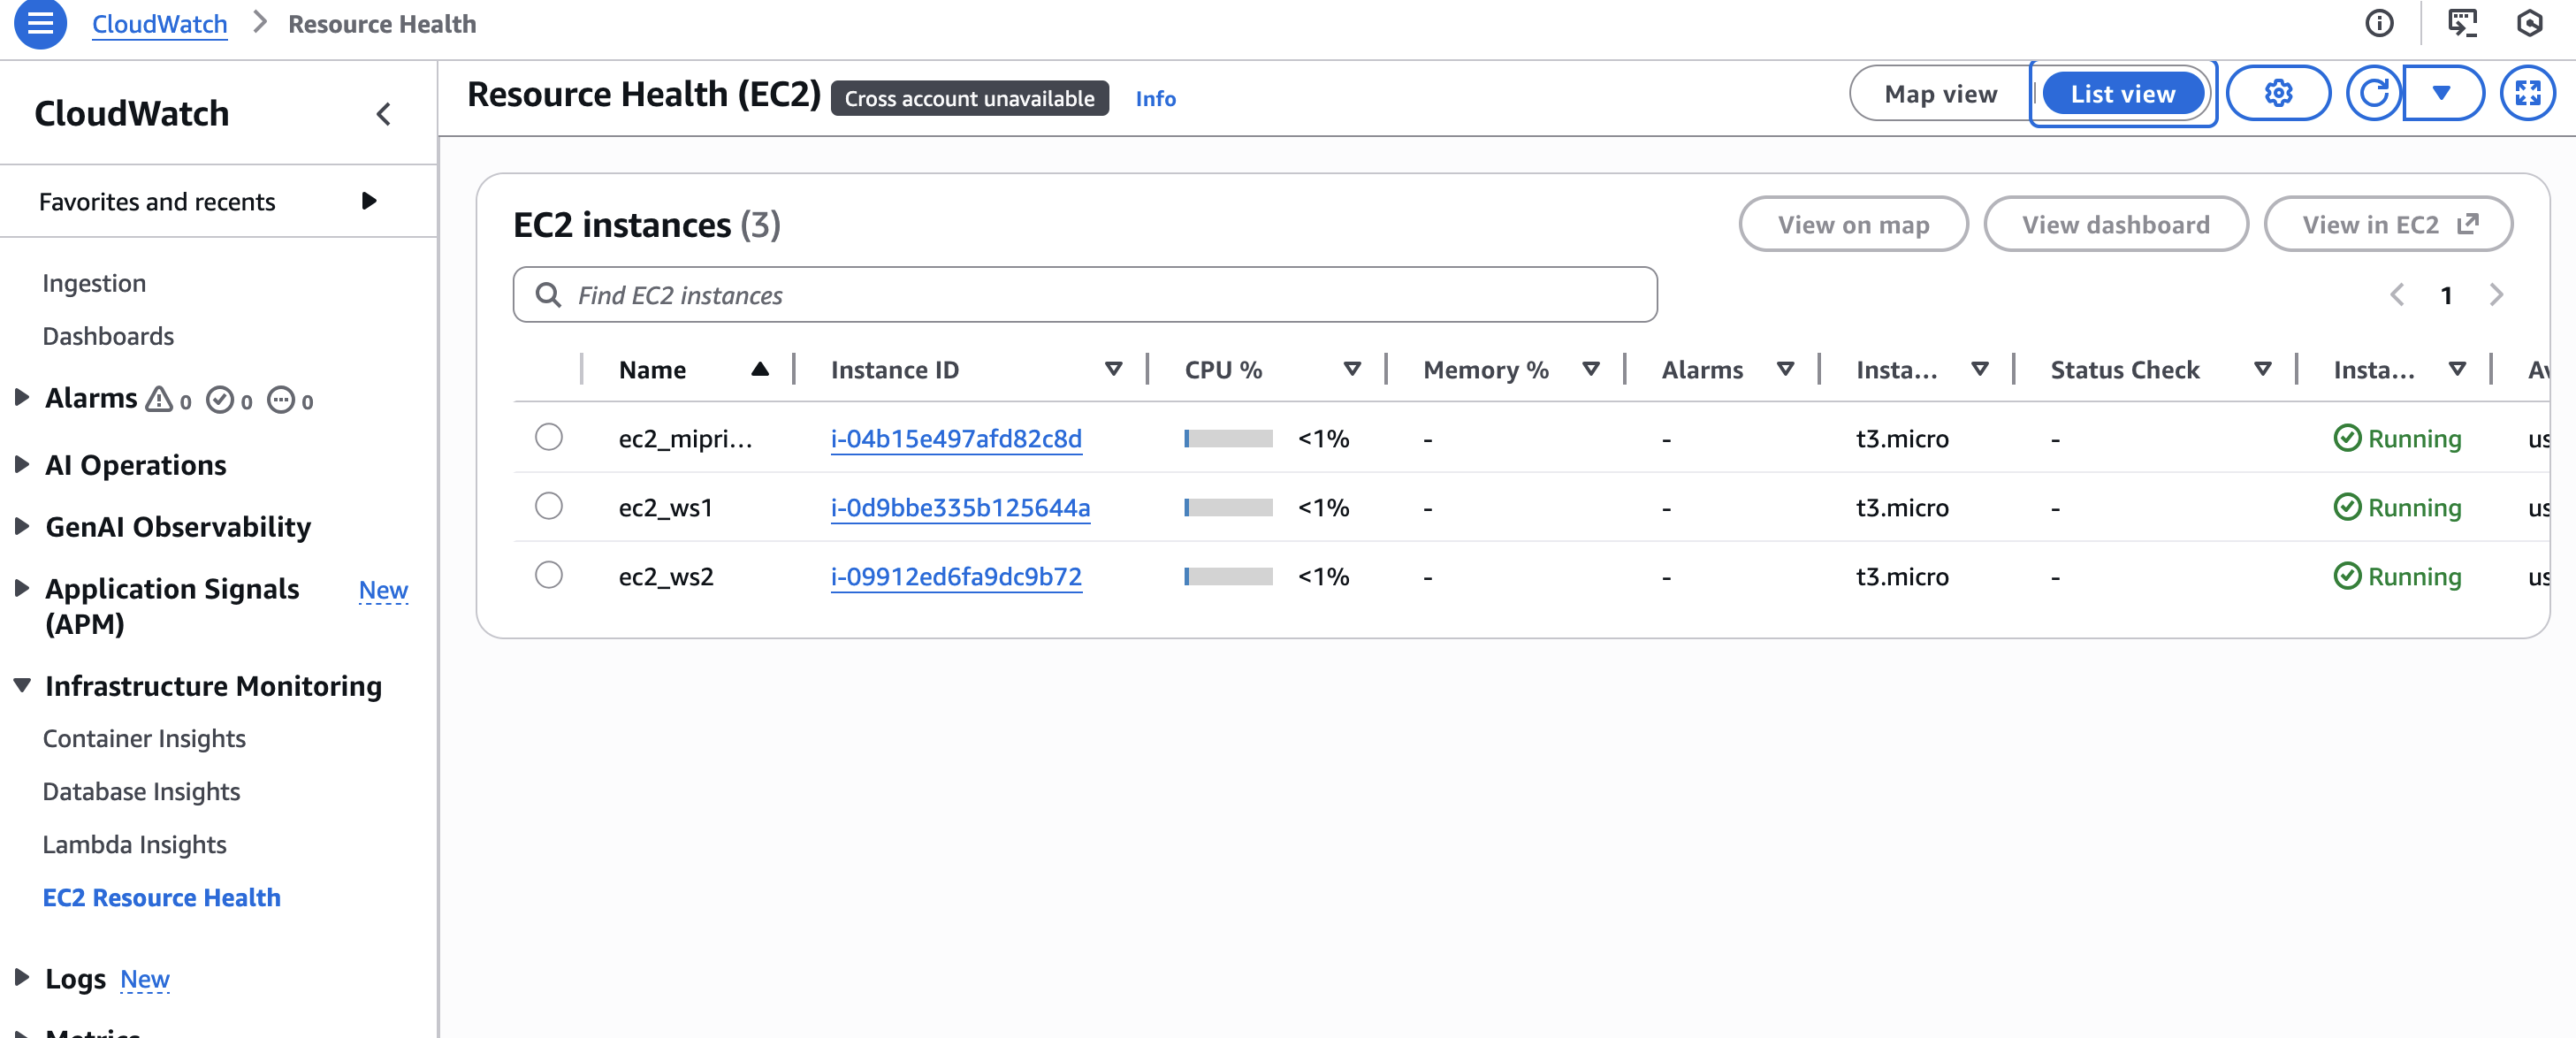2576x1038 pixels.
Task: Open instance link i-0d9bbe335b125644a
Action: pyautogui.click(x=960, y=508)
